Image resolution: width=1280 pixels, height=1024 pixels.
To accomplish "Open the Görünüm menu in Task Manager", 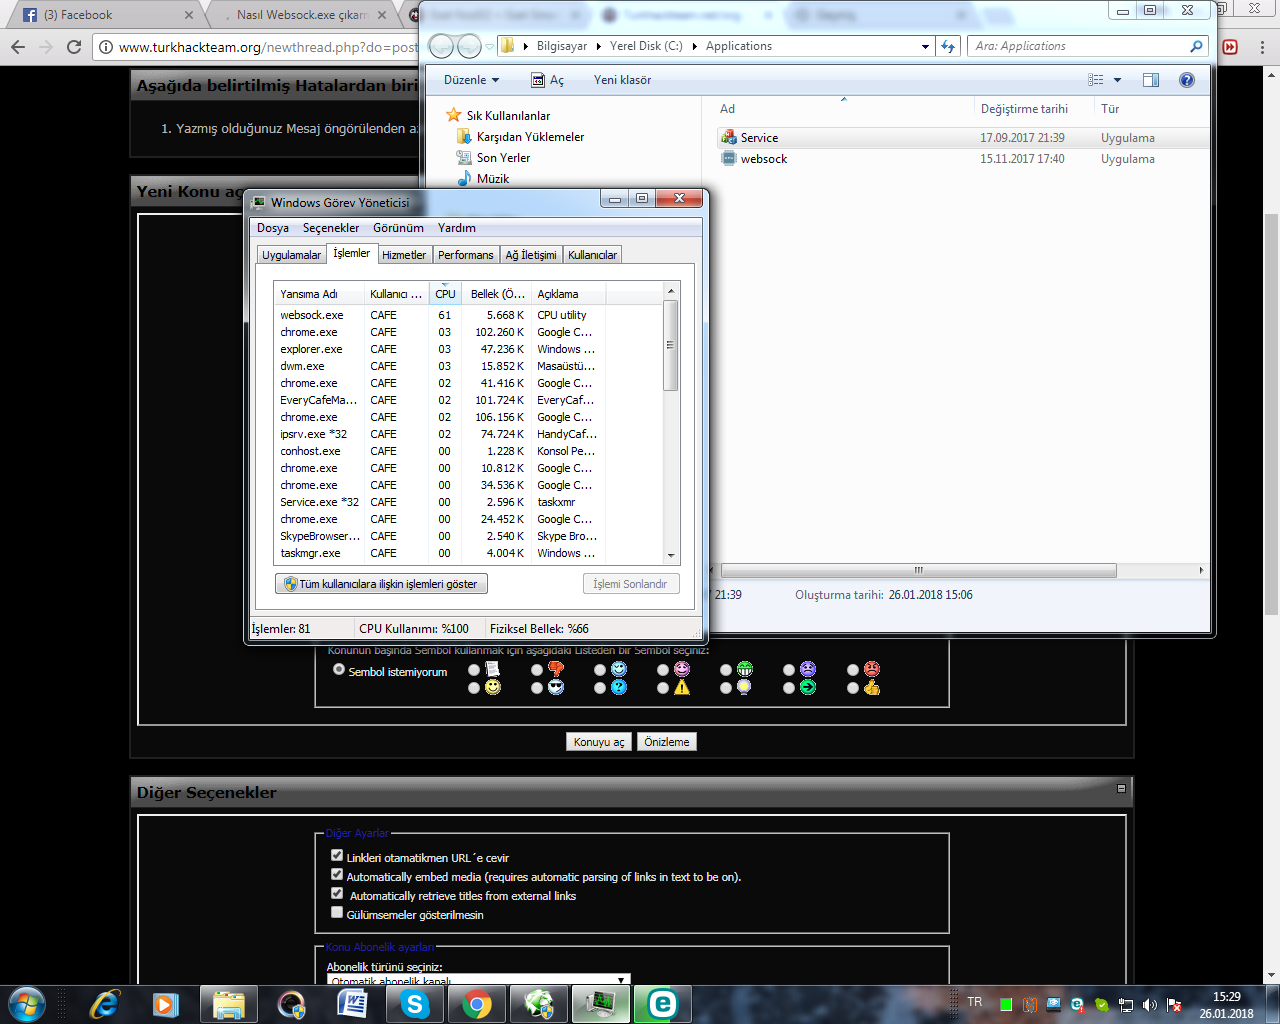I will coord(399,228).
